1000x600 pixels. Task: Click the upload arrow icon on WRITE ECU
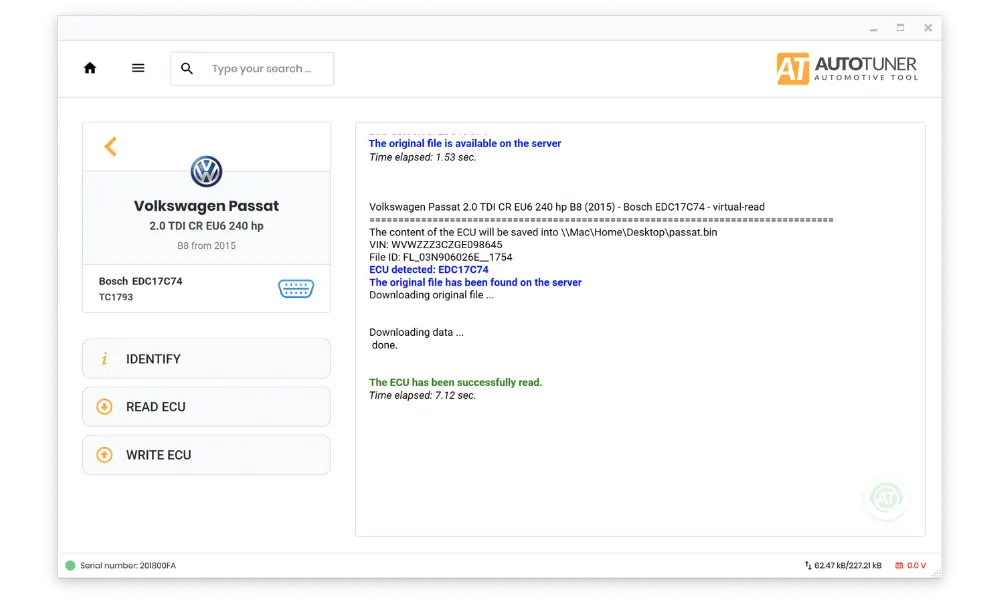point(104,455)
